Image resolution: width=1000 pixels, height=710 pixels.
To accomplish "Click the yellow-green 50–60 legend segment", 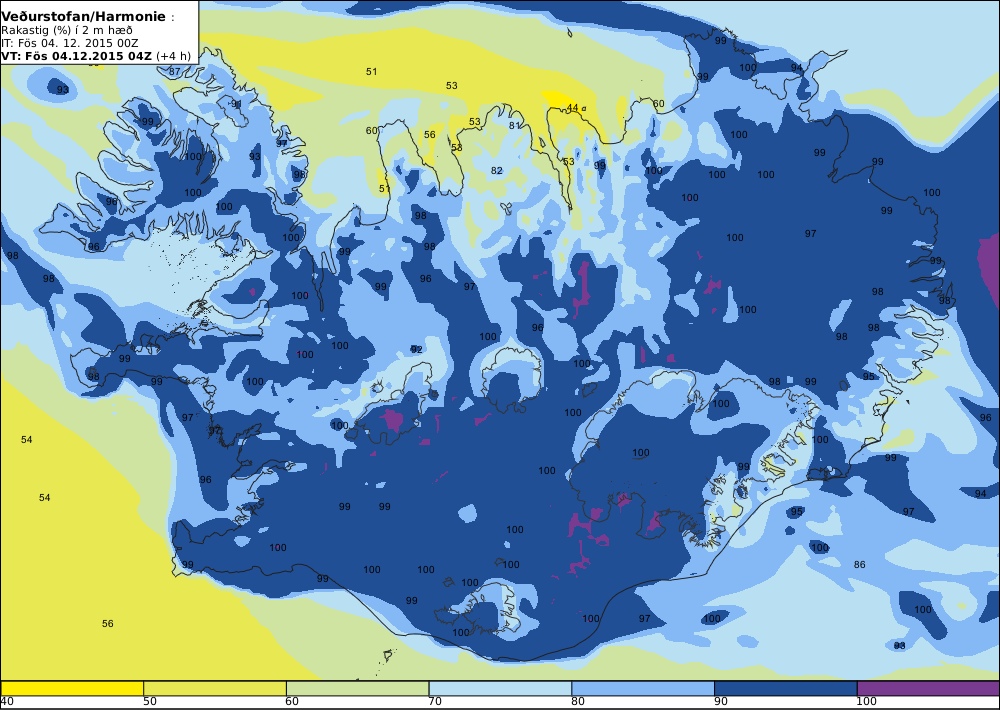I will click(214, 688).
